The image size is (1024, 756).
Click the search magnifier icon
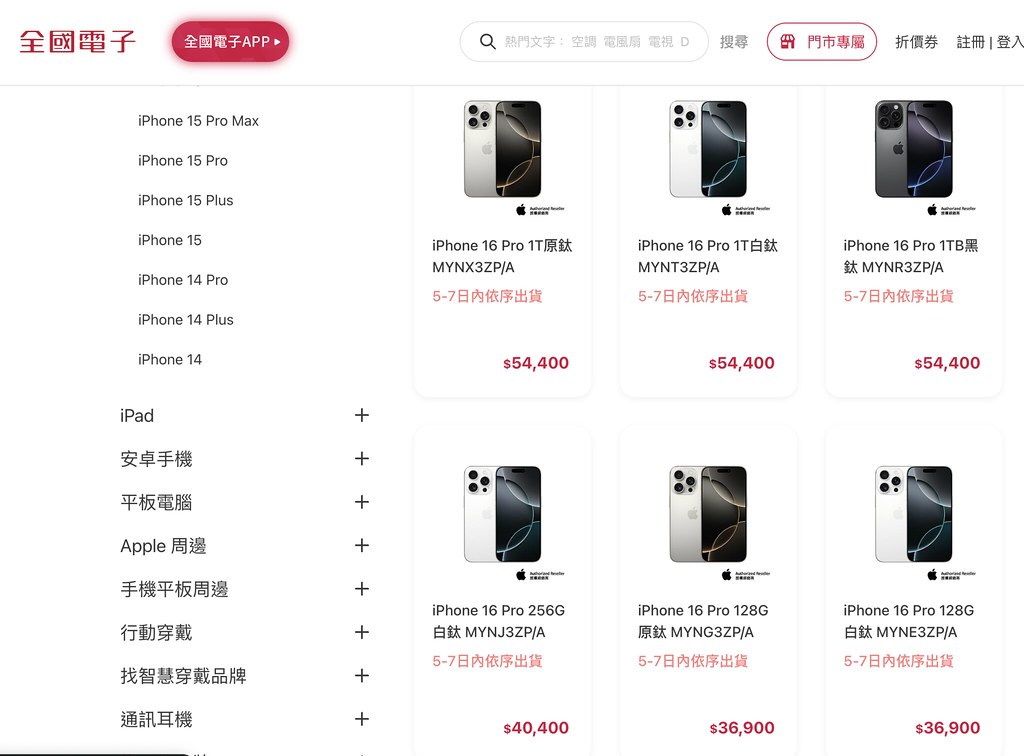click(x=488, y=42)
